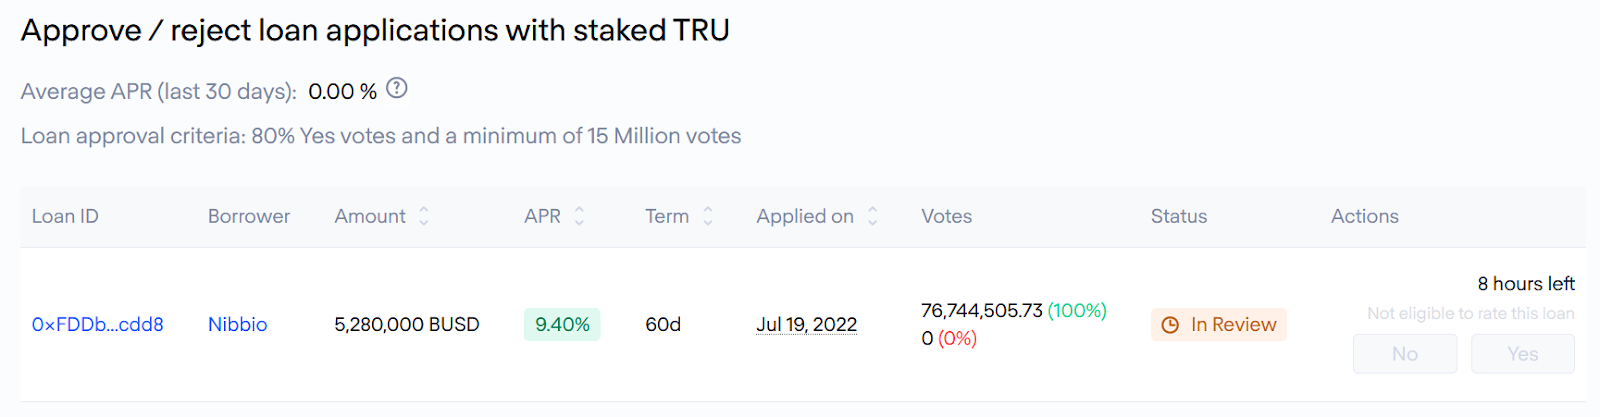
Task: Sort loans by Amount column arrows
Action: coord(424,216)
